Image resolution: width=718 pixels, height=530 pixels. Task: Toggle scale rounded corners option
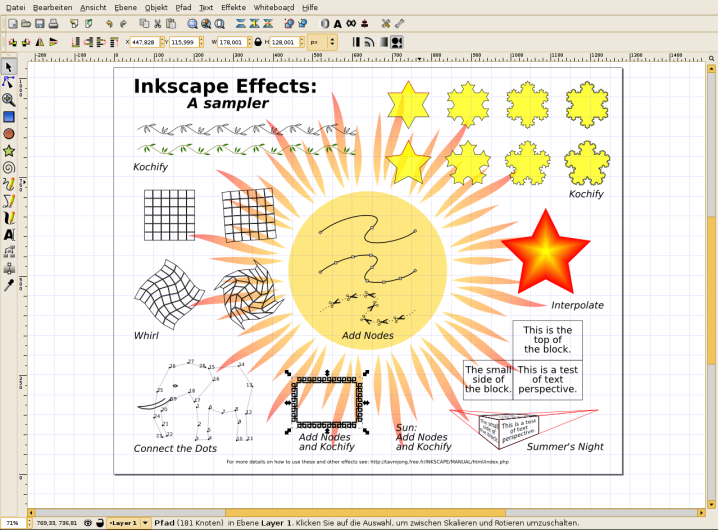369,42
